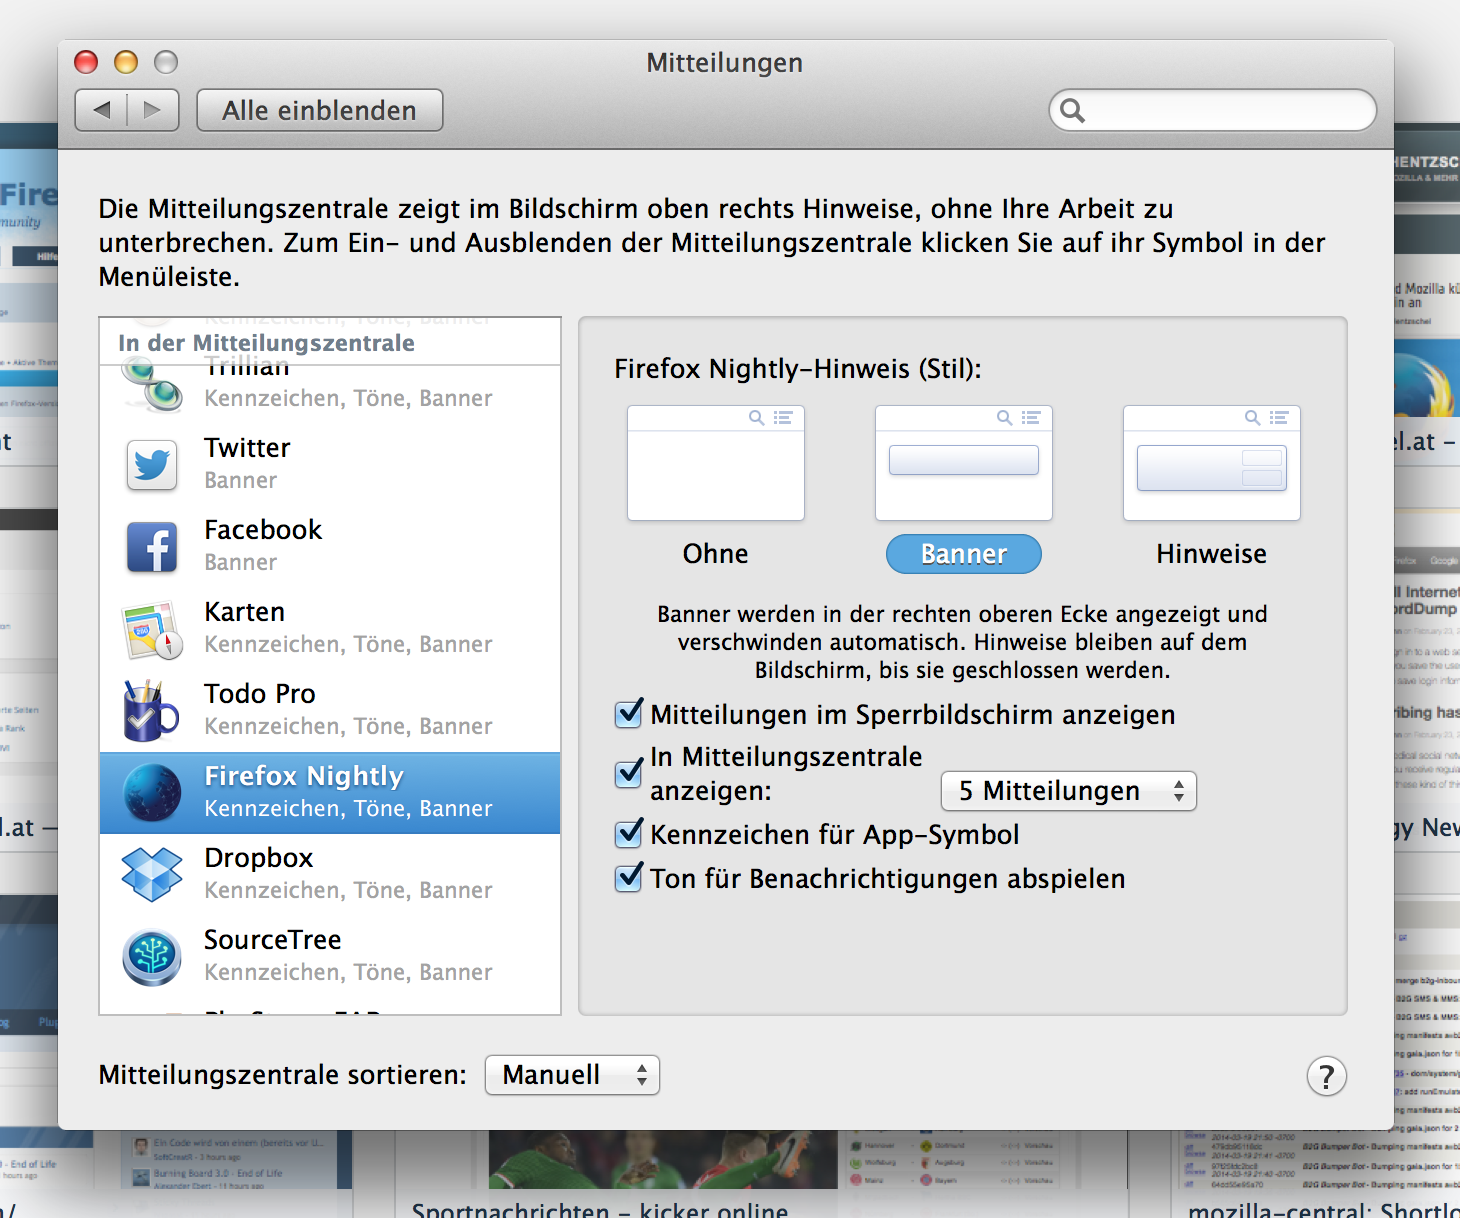1460x1218 pixels.
Task: Disable Kennzeichen für App-Symbol checkbox
Action: [x=629, y=833]
